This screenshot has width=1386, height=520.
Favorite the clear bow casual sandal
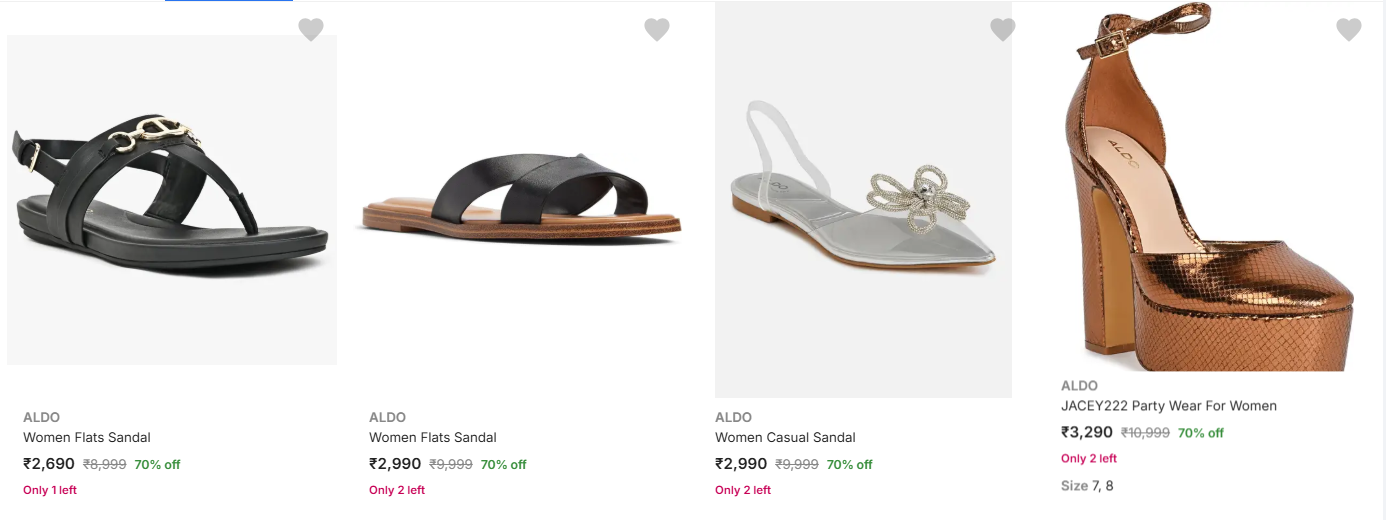(1003, 30)
